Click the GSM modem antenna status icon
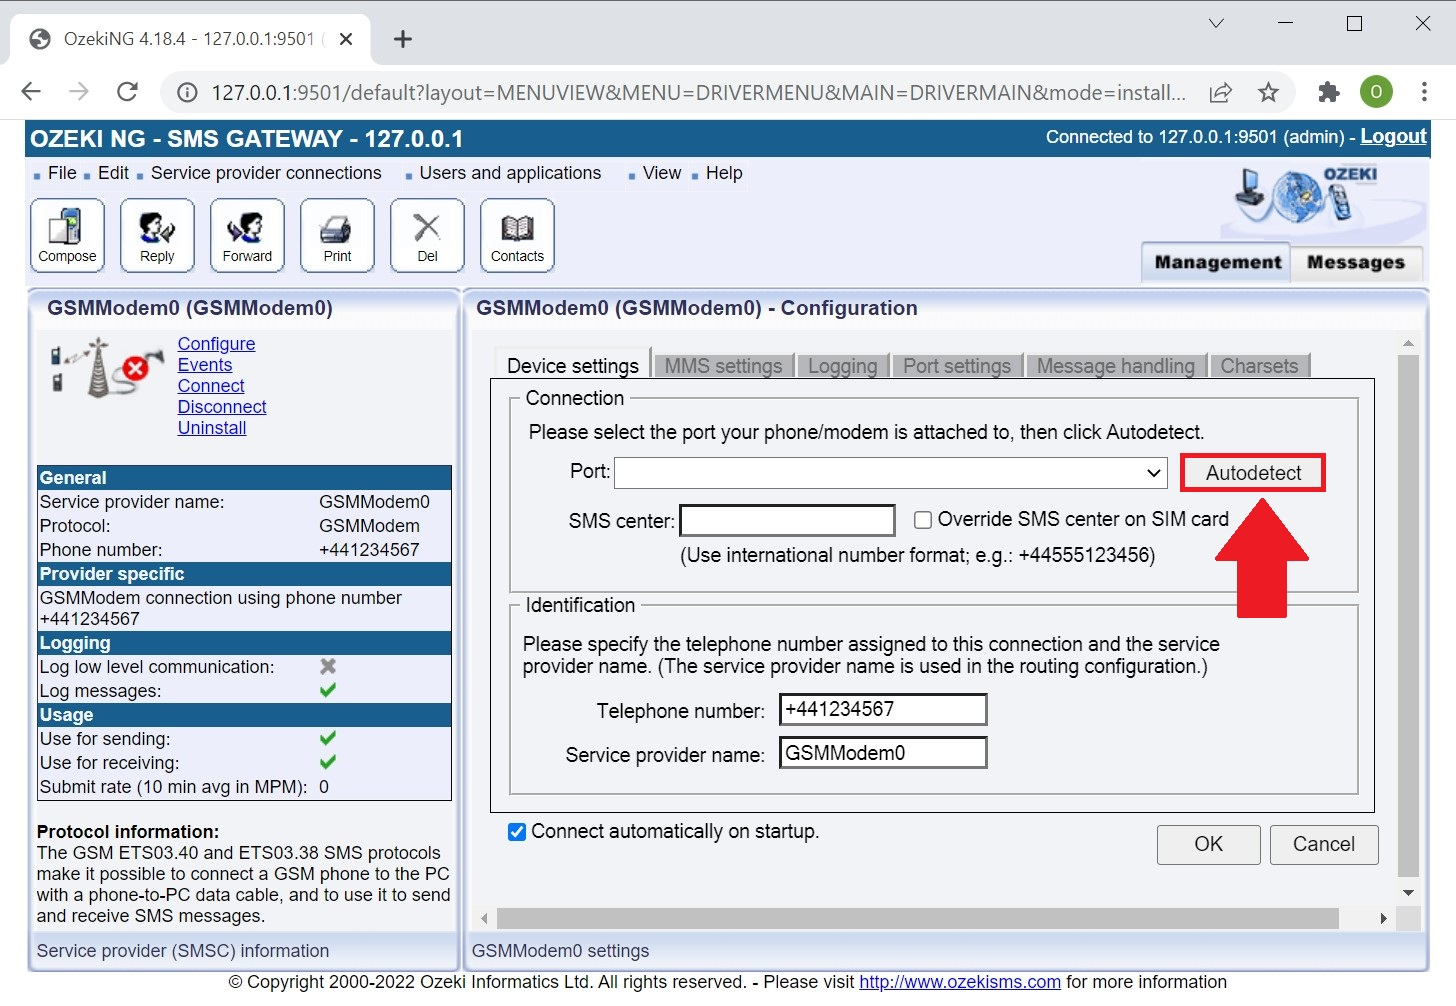Viewport: 1456px width, 1006px height. [x=106, y=367]
